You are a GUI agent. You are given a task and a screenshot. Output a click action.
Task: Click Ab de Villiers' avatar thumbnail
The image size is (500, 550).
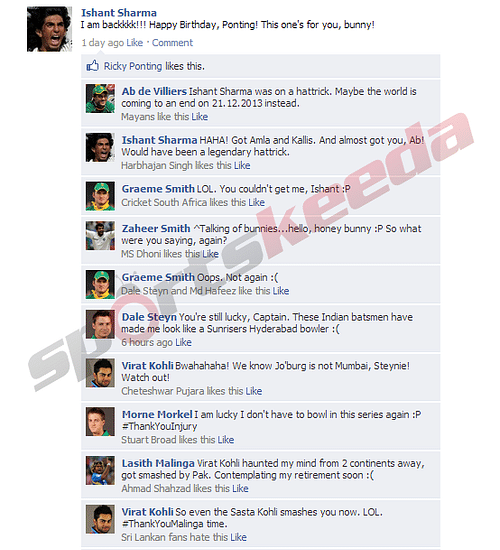100,98
